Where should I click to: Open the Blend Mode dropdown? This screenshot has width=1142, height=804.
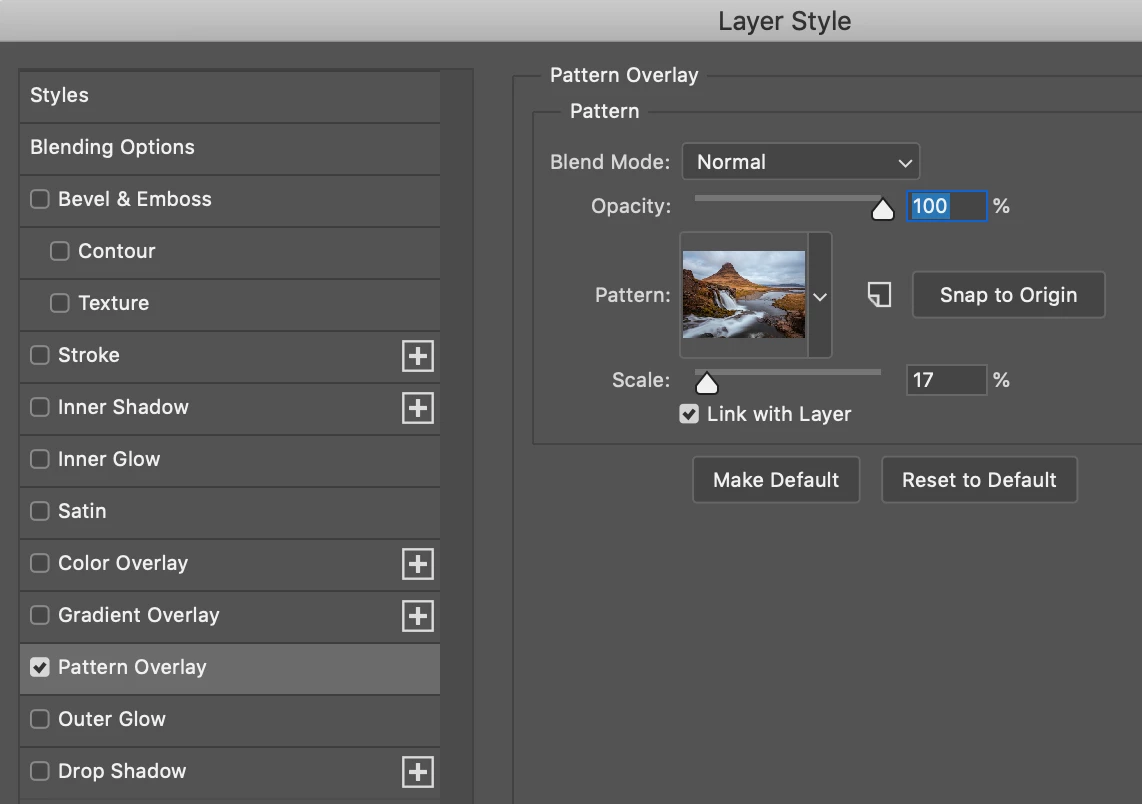[800, 162]
